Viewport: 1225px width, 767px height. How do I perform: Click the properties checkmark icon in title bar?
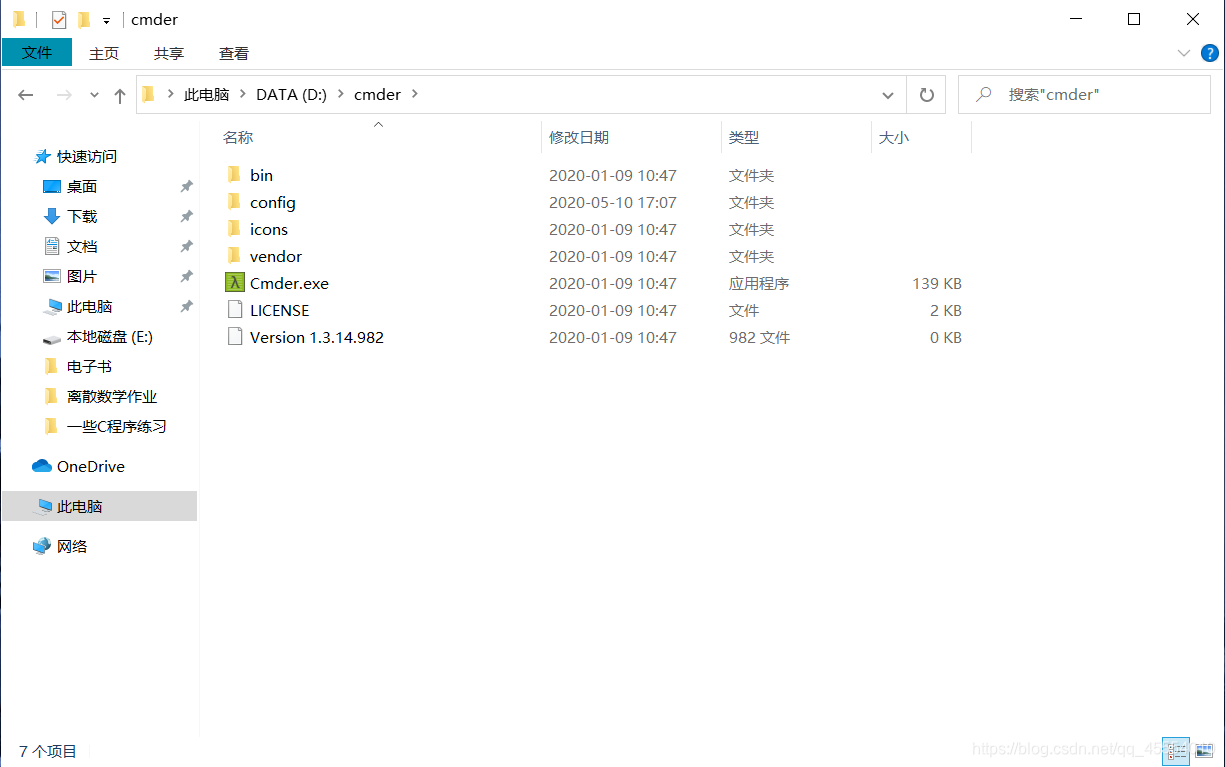tap(59, 19)
